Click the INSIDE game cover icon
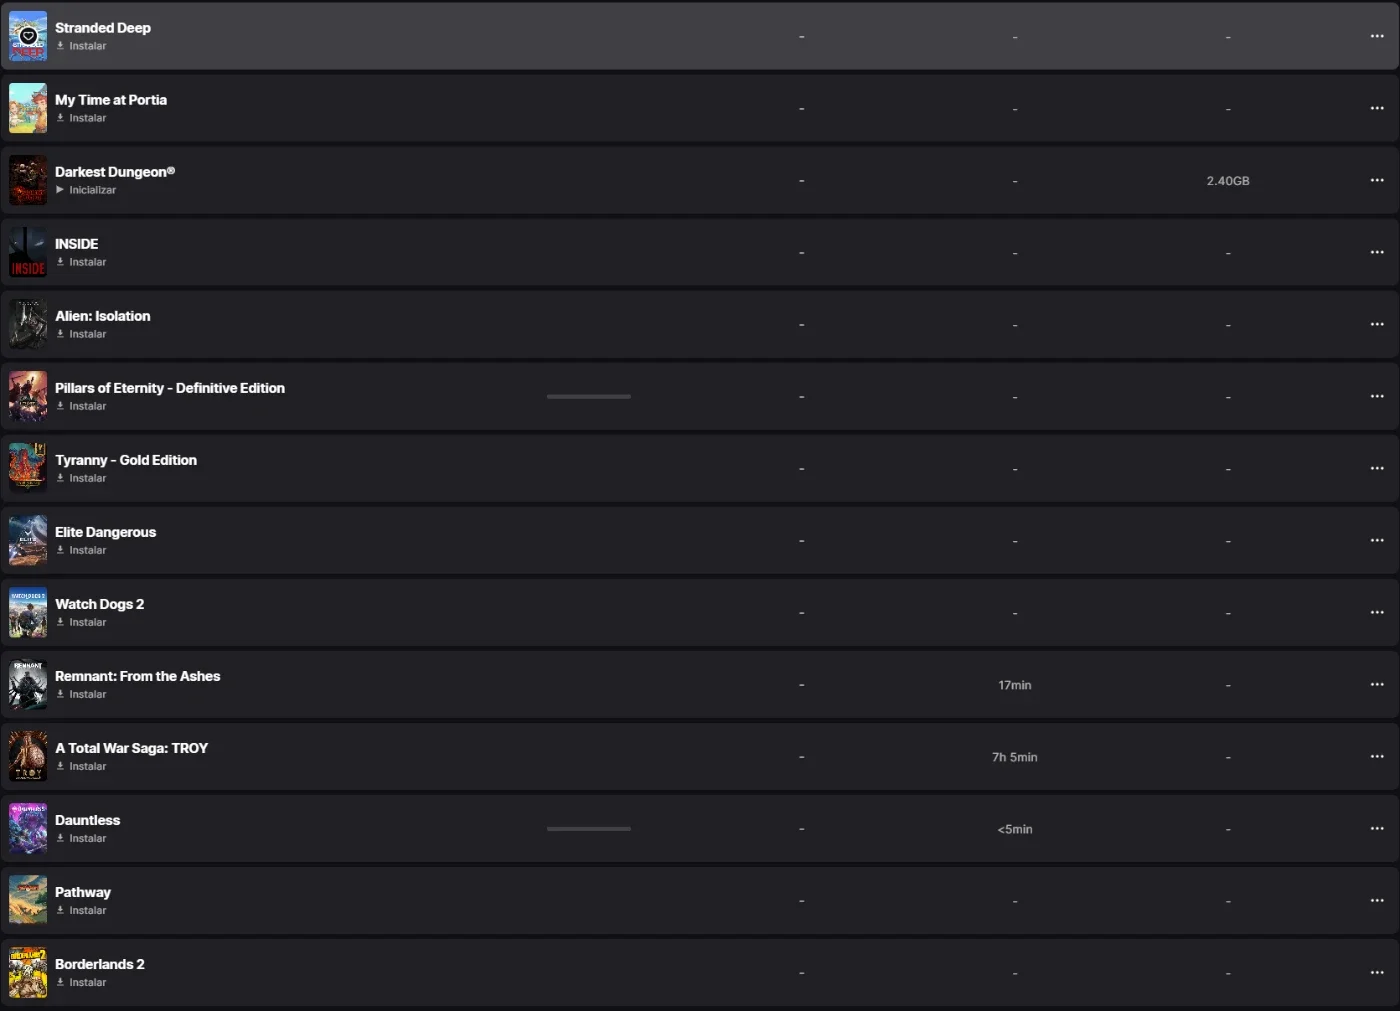The image size is (1400, 1011). coord(28,252)
